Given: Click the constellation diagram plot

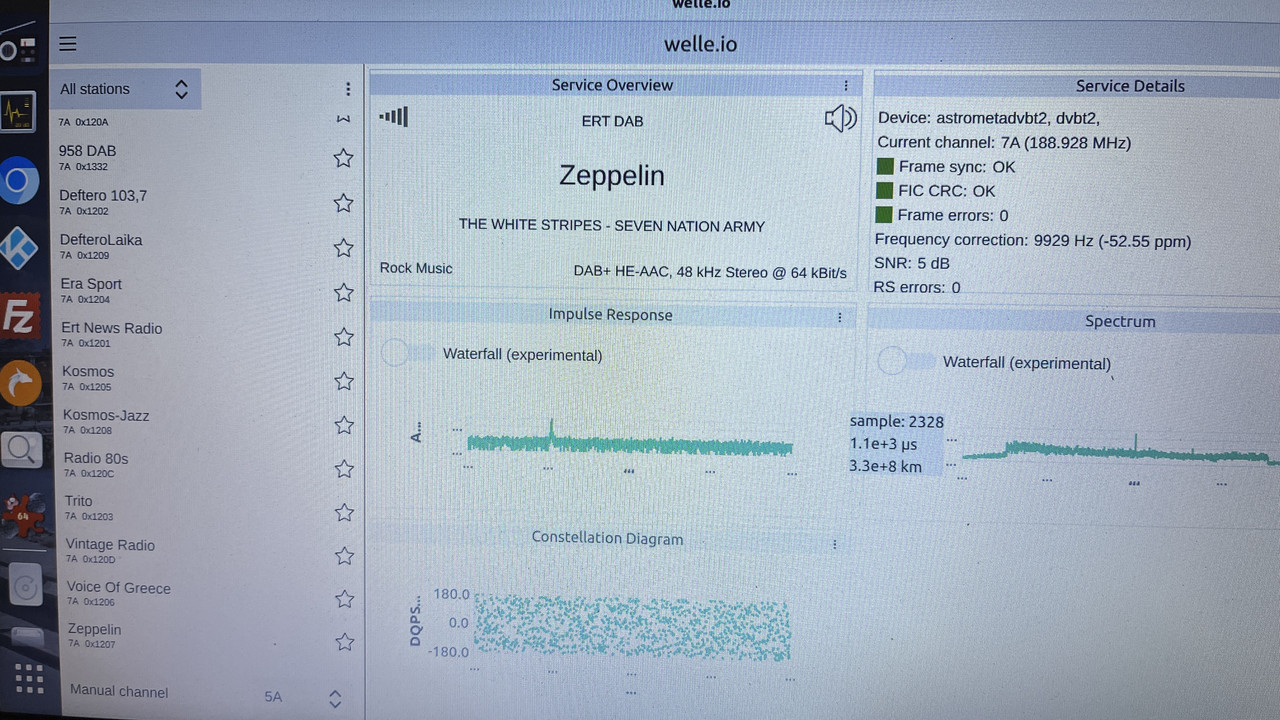Looking at the screenshot, I should point(632,629).
